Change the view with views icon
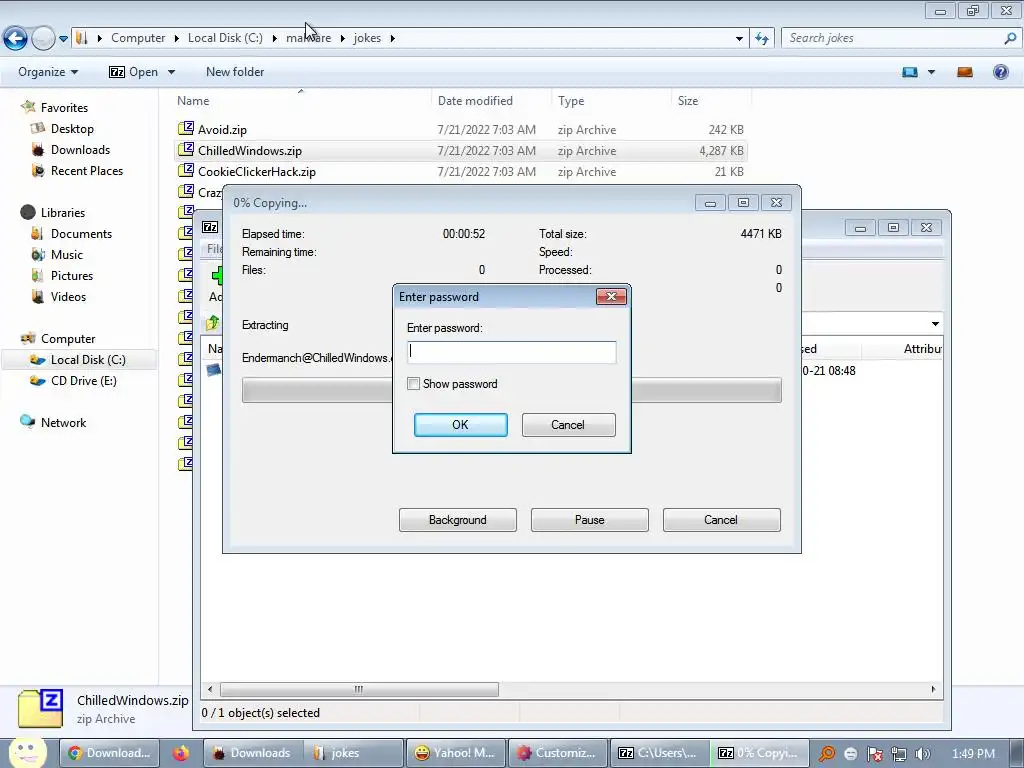This screenshot has width=1024, height=768. 910,72
